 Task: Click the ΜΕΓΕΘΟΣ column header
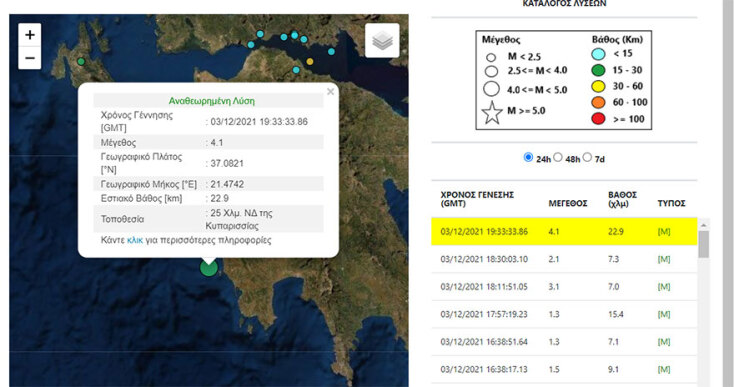click(x=568, y=203)
